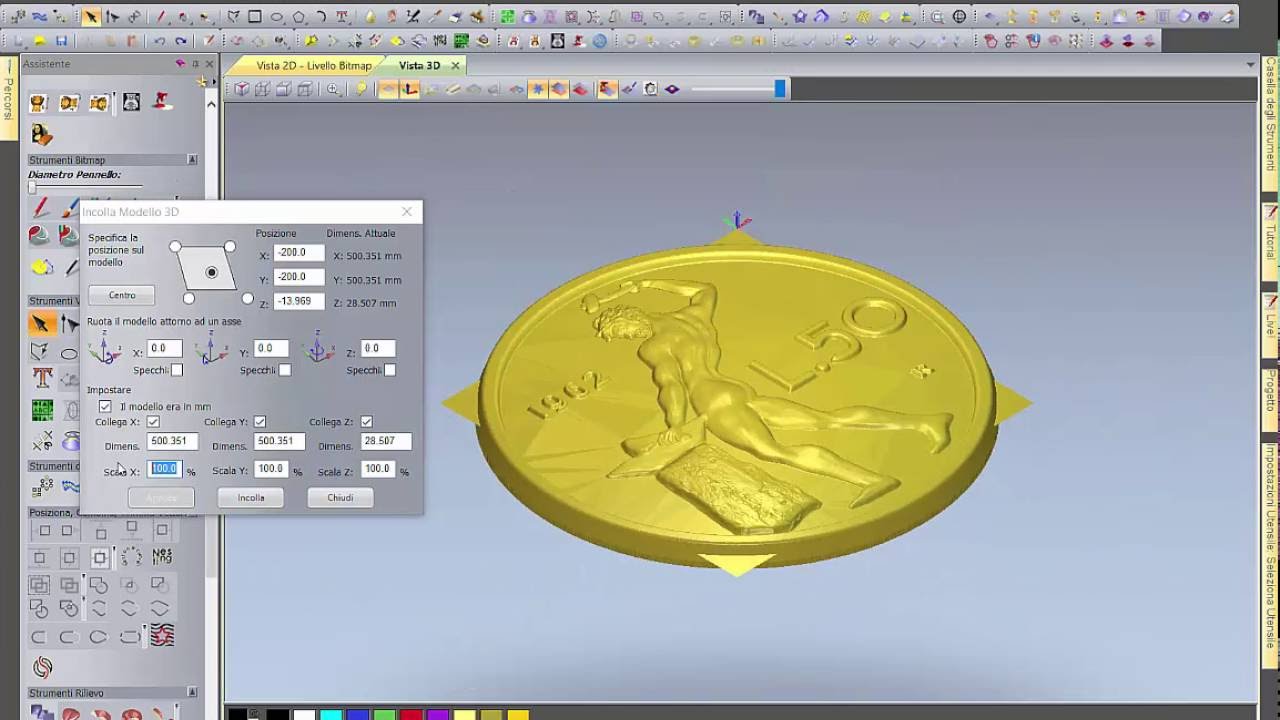Click the spiral icon in left panel
1280x720 pixels.
tap(42, 667)
